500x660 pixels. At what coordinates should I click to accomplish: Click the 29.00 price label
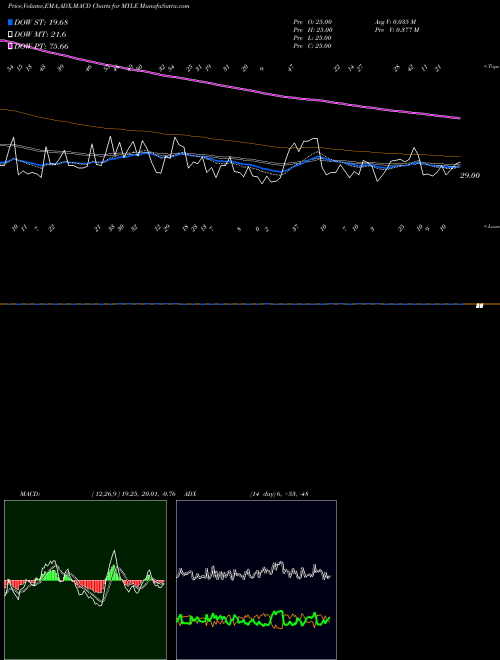tap(470, 176)
